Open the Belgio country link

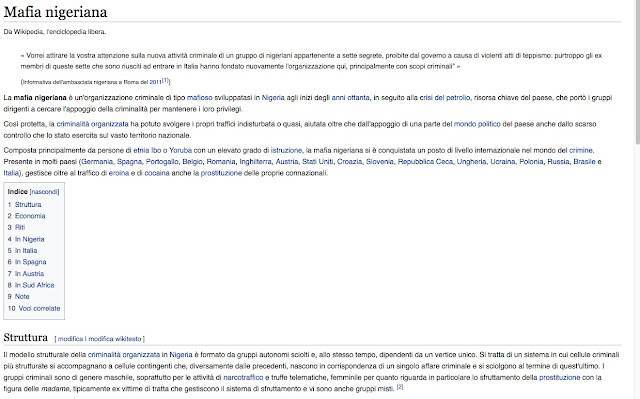[192, 162]
